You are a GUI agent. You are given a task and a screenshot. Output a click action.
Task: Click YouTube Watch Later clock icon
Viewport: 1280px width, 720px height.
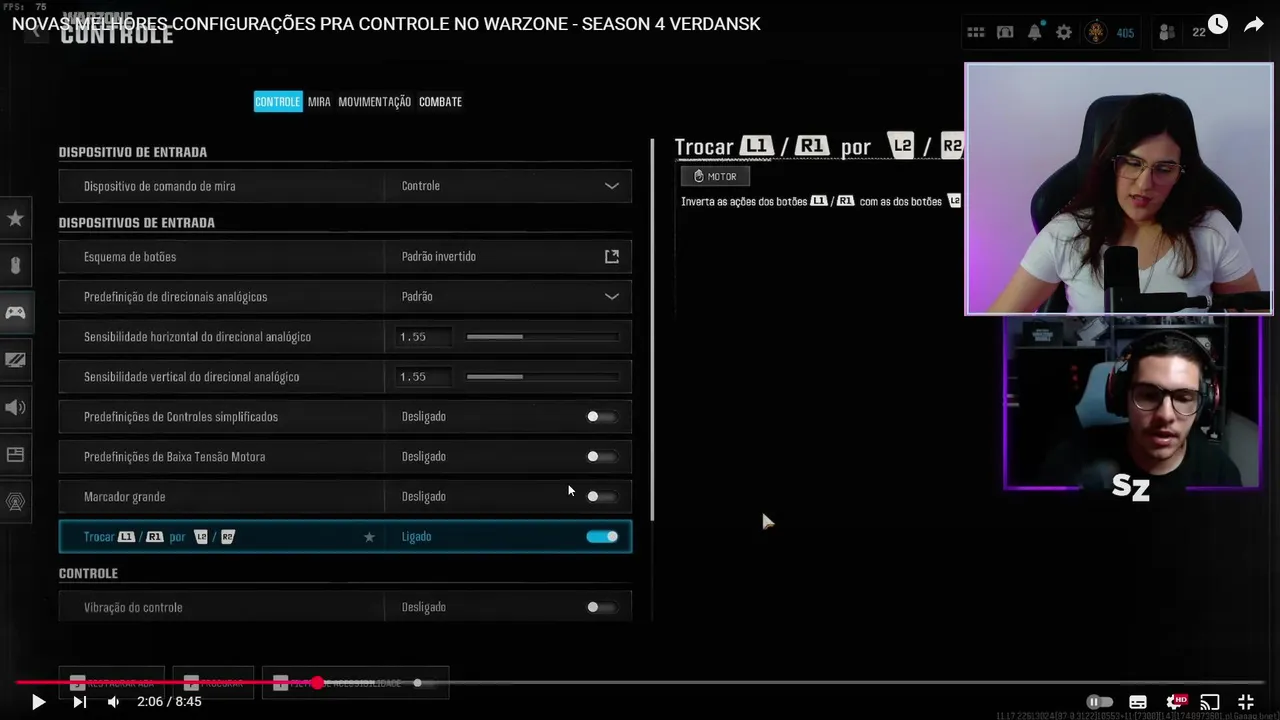(x=1217, y=25)
